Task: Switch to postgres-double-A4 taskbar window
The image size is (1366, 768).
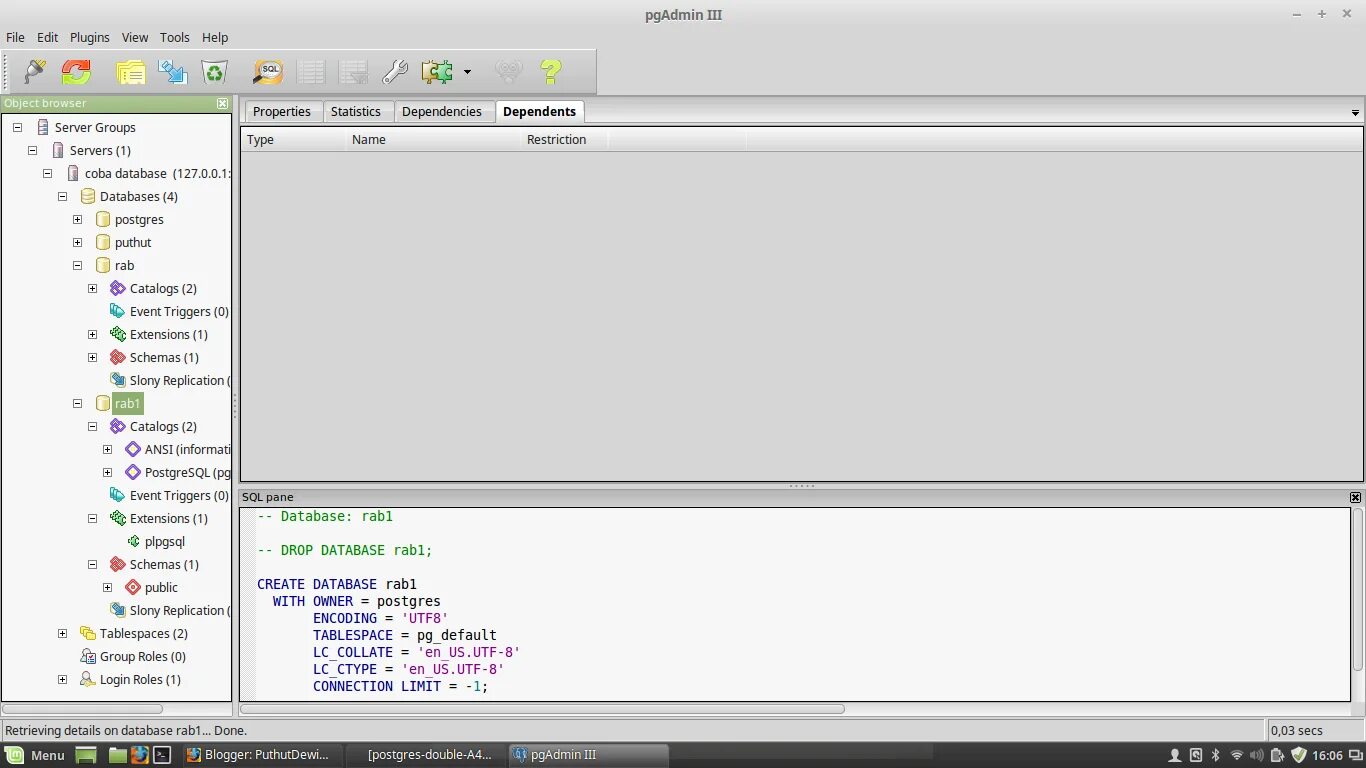Action: [426, 755]
